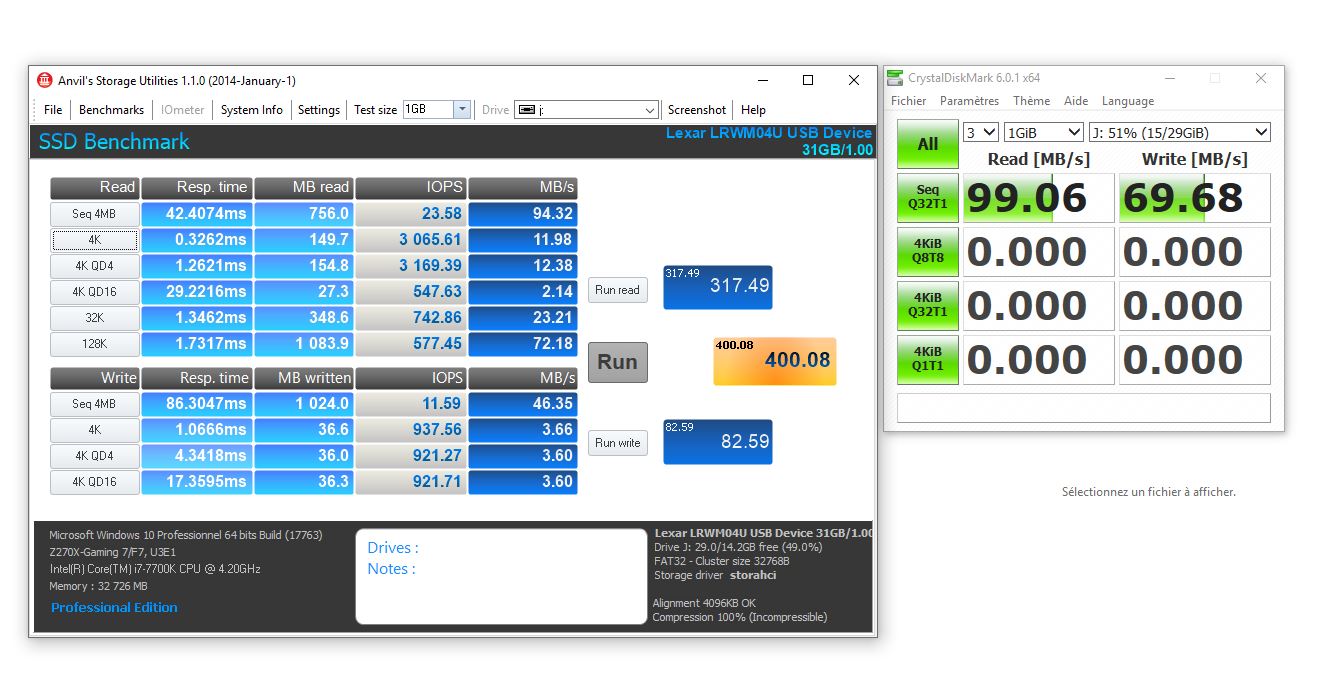
Task: Expand the 1GiB test size dropdown
Action: point(1044,132)
